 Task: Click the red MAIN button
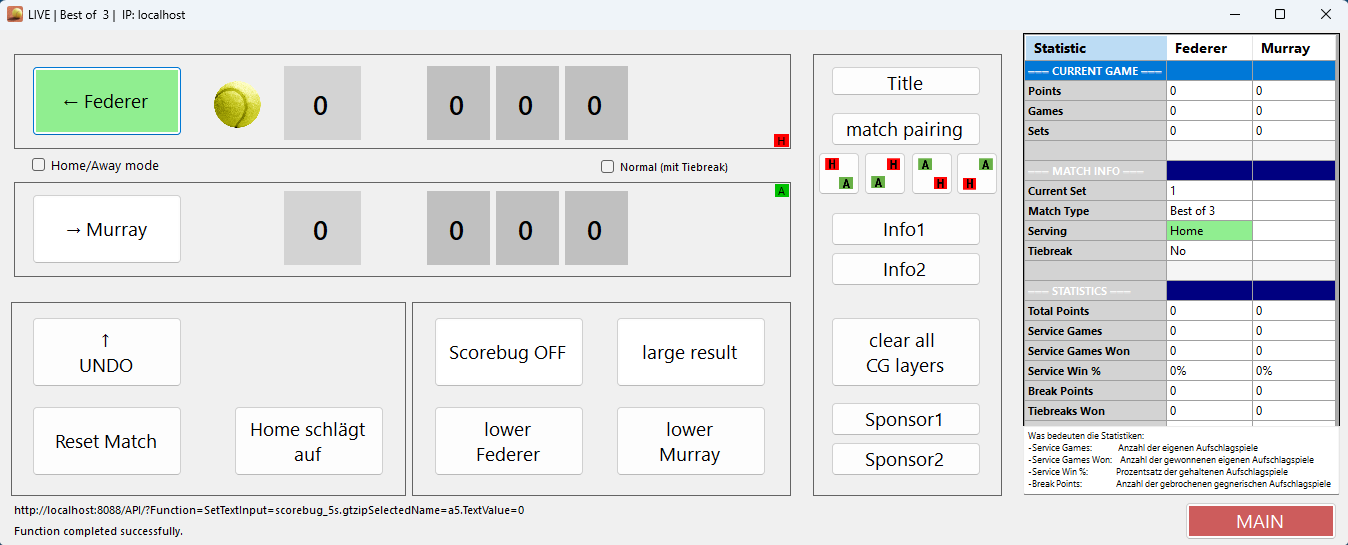pyautogui.click(x=1260, y=521)
